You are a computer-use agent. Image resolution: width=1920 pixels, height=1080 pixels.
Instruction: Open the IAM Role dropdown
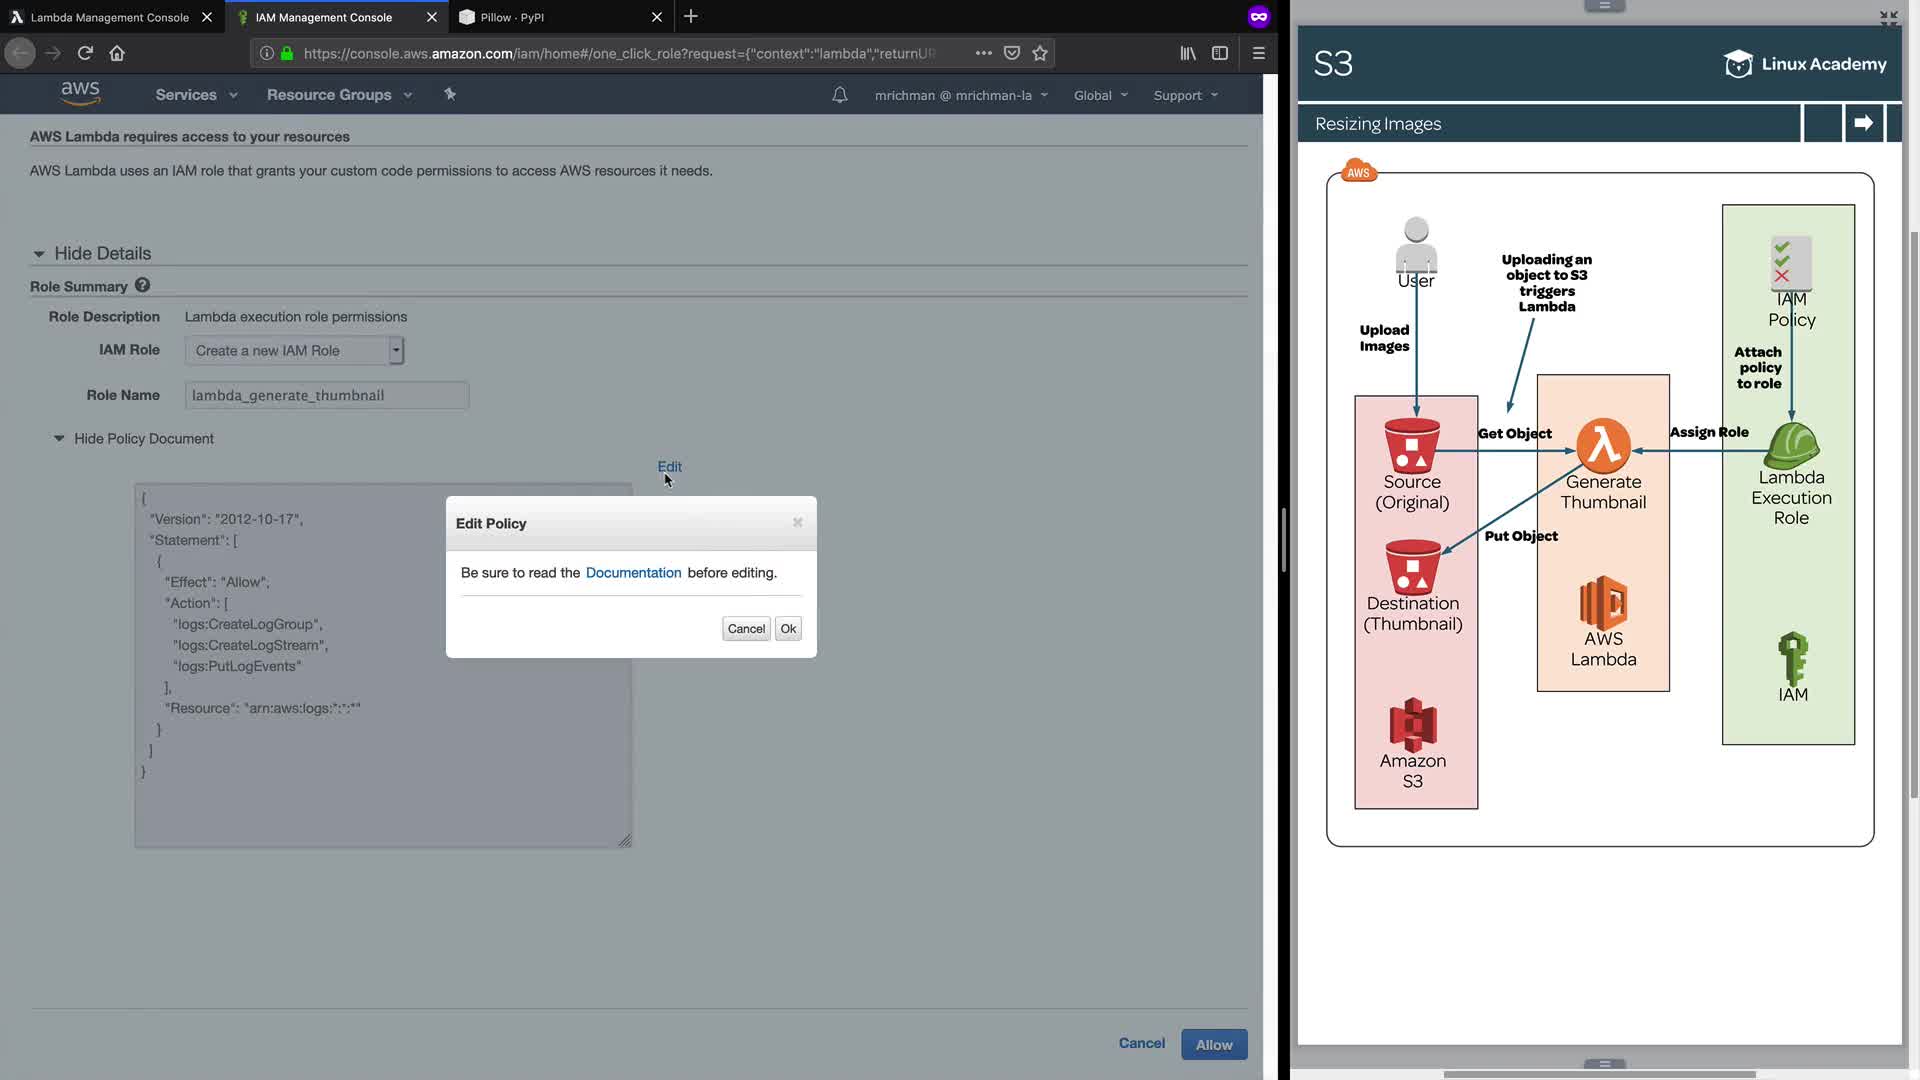[294, 351]
